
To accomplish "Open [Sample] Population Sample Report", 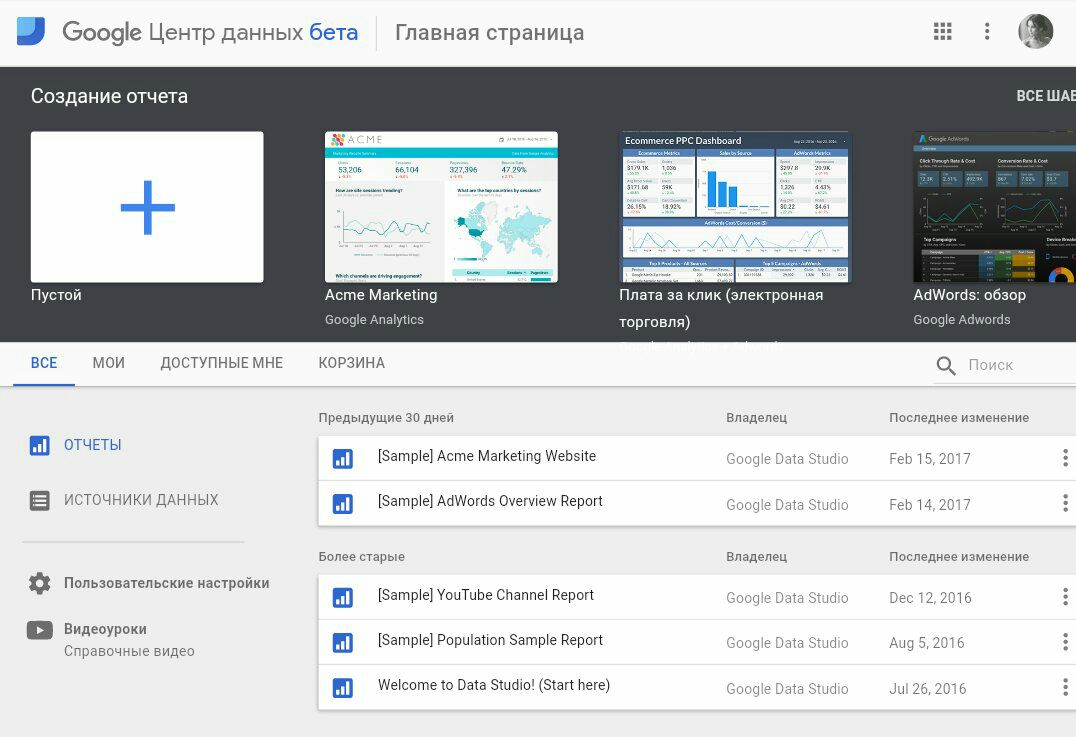I will coord(490,640).
